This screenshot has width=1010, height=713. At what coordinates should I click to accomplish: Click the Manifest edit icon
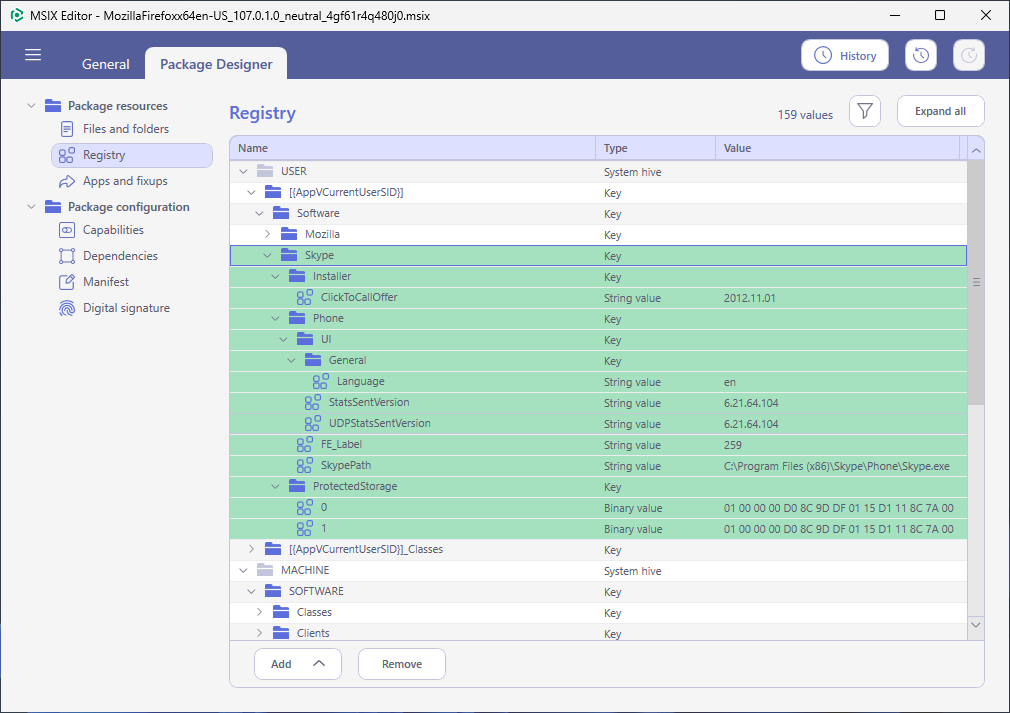click(67, 282)
